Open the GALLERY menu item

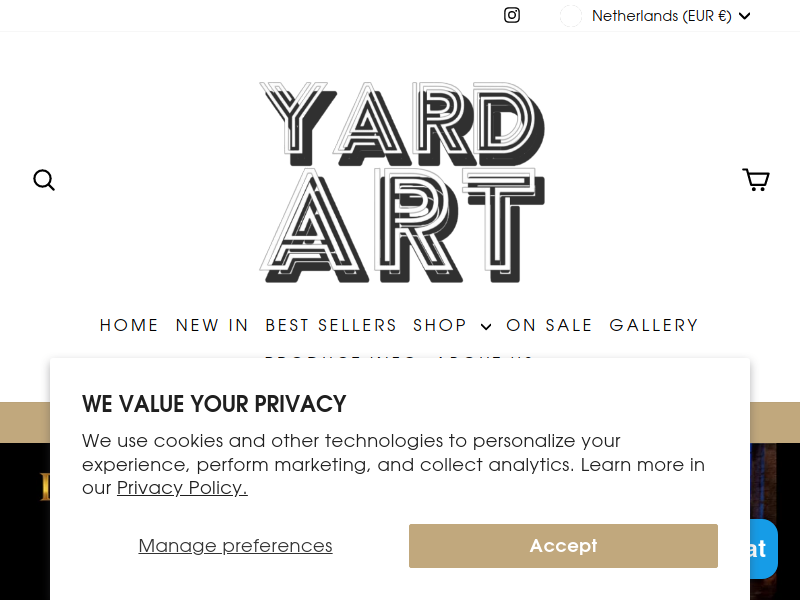tap(654, 325)
